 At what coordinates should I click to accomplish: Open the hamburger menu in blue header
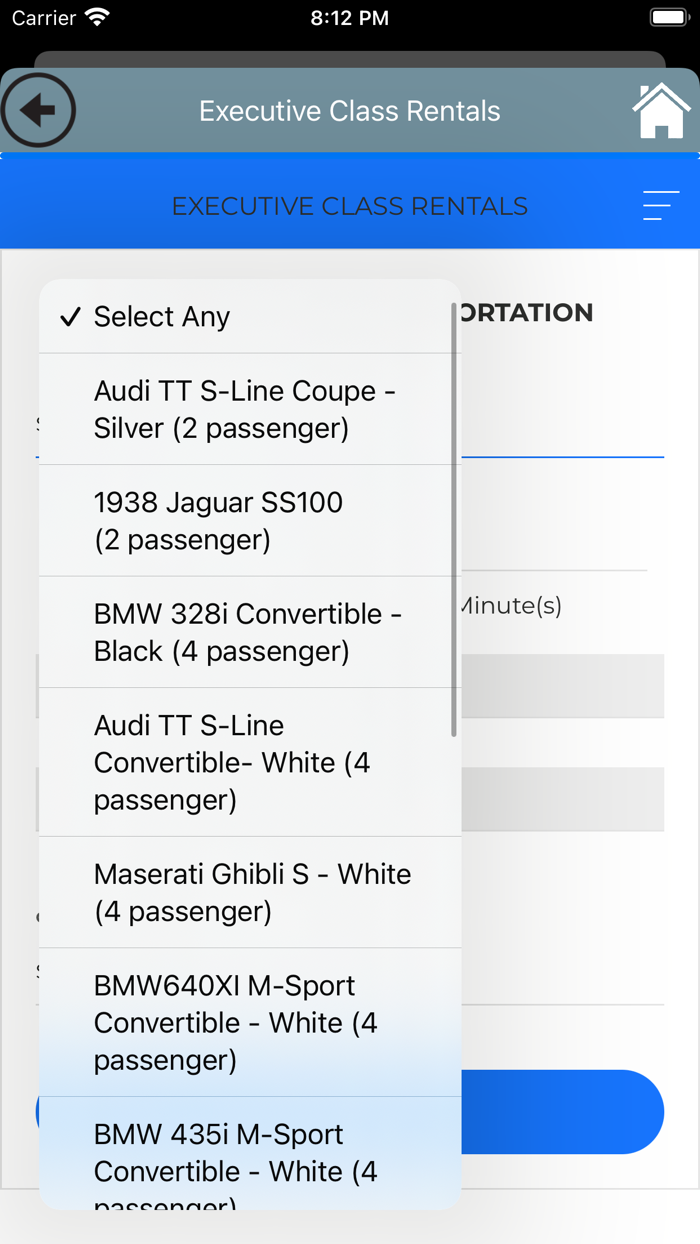click(x=660, y=206)
